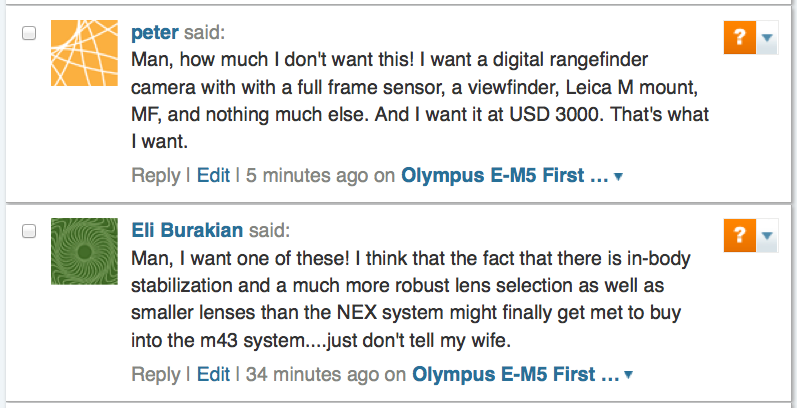Tick the checkbox next to Eli Burakian's comment

click(x=29, y=231)
